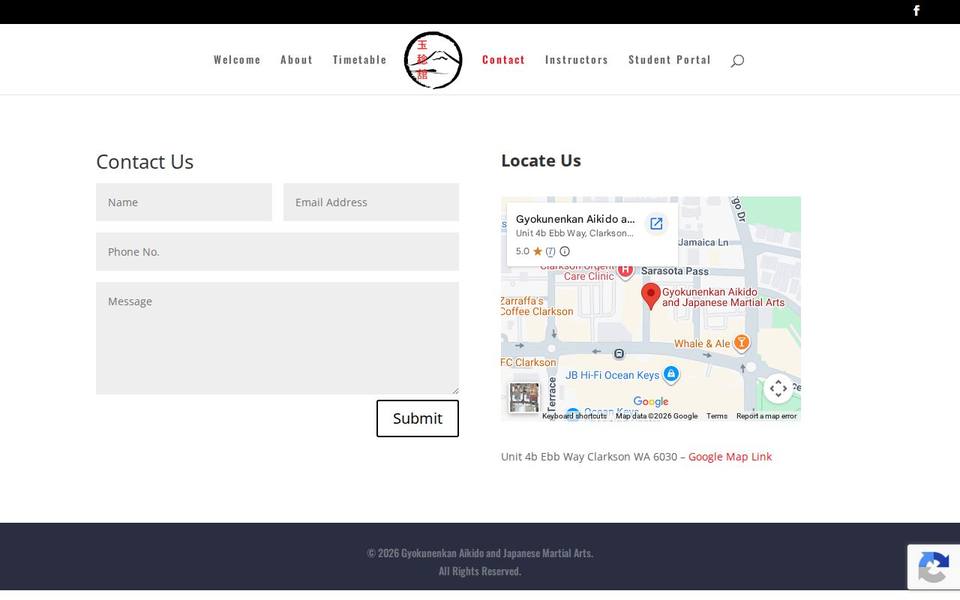
Task: Focus the Email Address field
Action: coord(371,202)
